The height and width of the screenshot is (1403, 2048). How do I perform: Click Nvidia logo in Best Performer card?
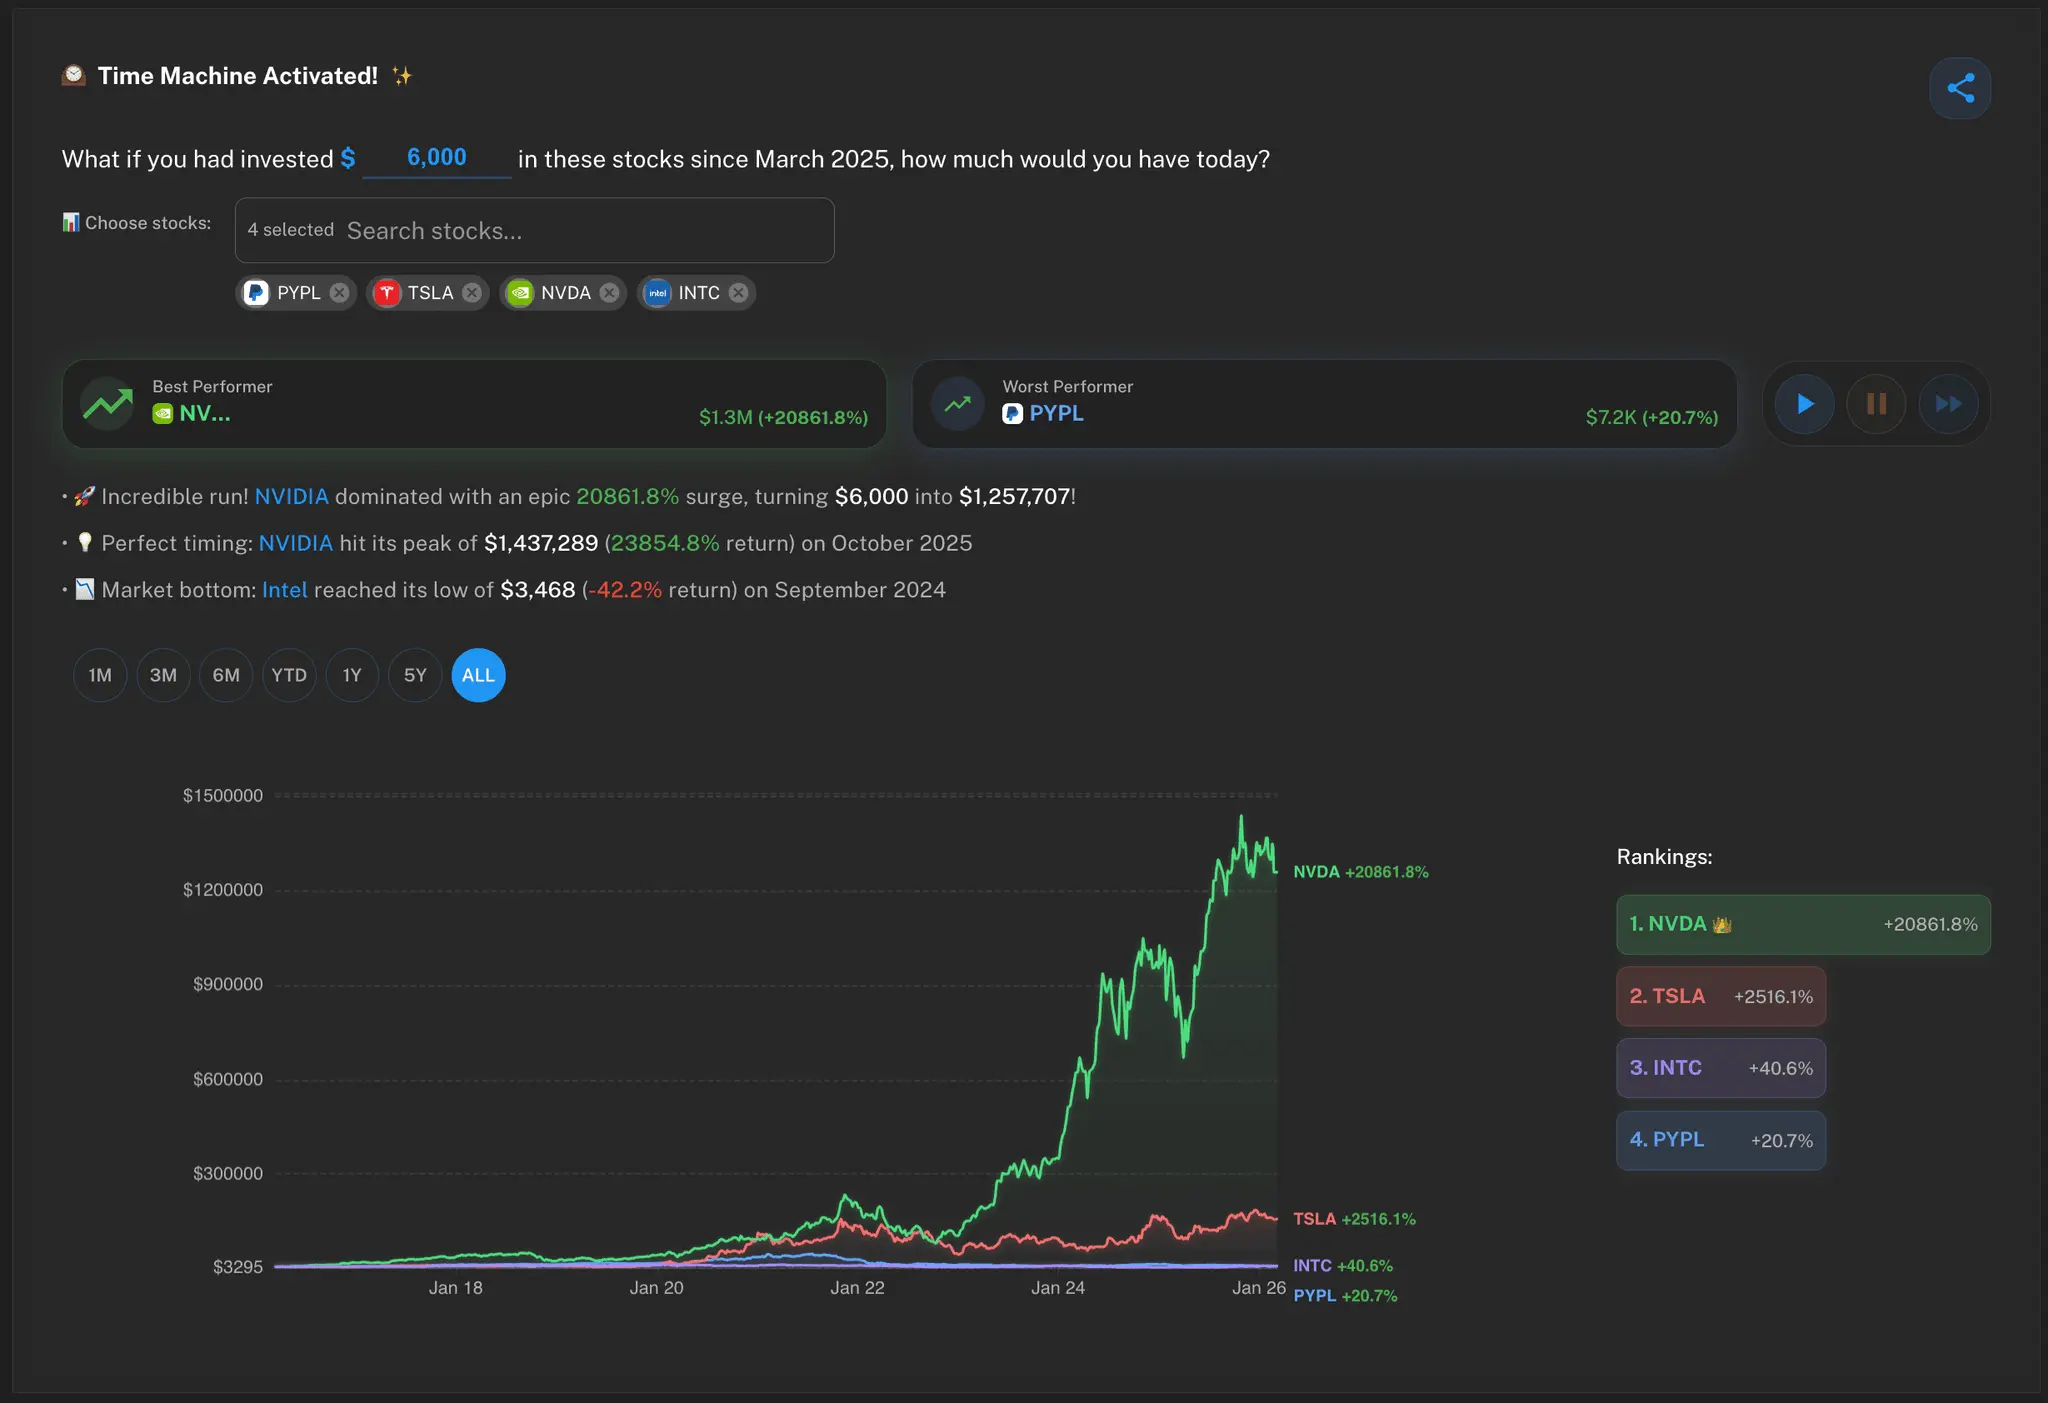pyautogui.click(x=163, y=414)
